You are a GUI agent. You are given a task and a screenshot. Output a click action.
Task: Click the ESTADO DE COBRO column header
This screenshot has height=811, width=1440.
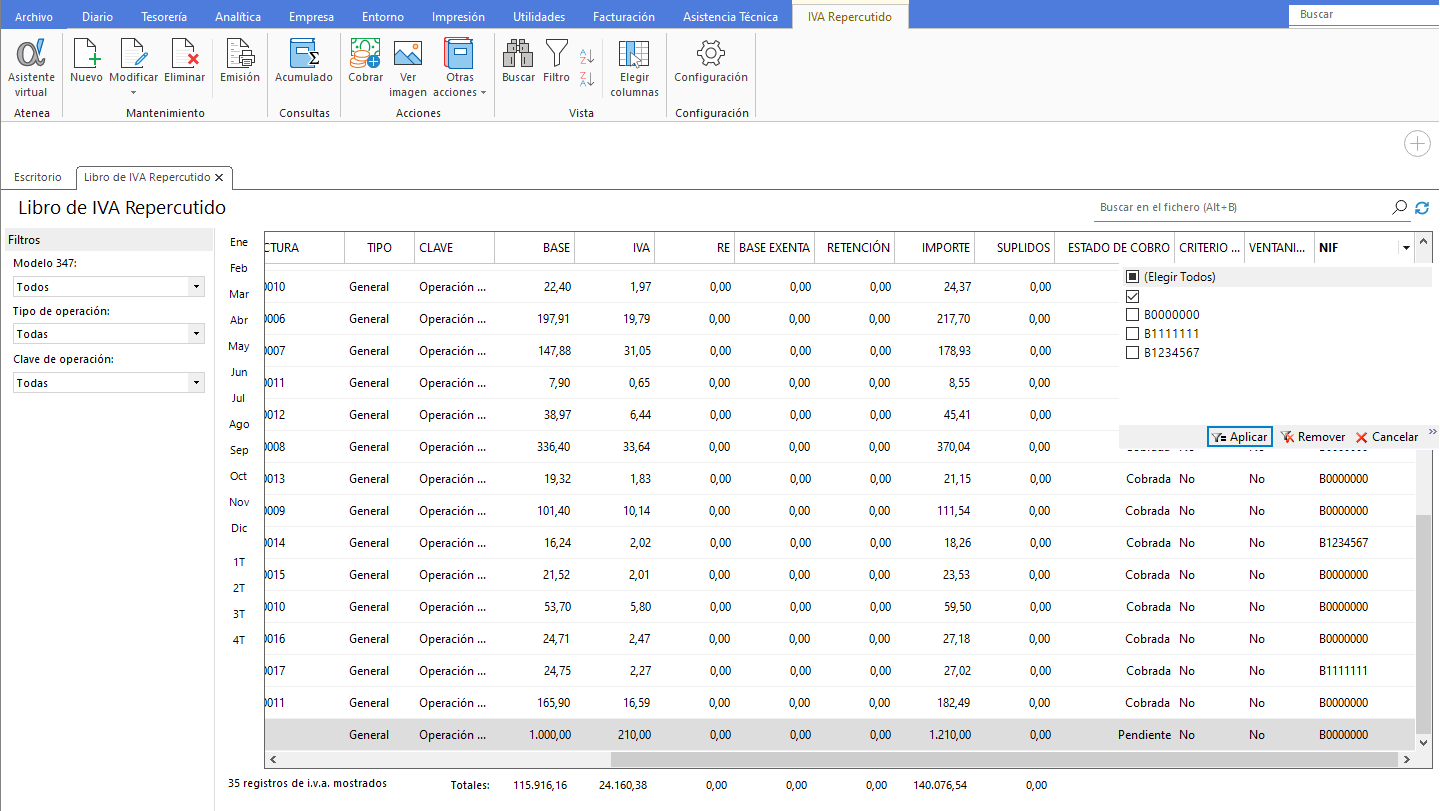pos(1115,248)
